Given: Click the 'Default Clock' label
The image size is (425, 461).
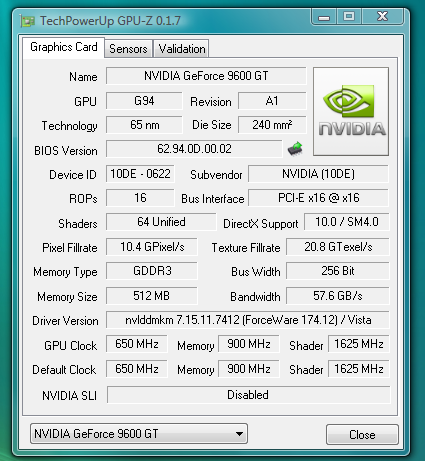Looking at the screenshot, I should point(64,370).
